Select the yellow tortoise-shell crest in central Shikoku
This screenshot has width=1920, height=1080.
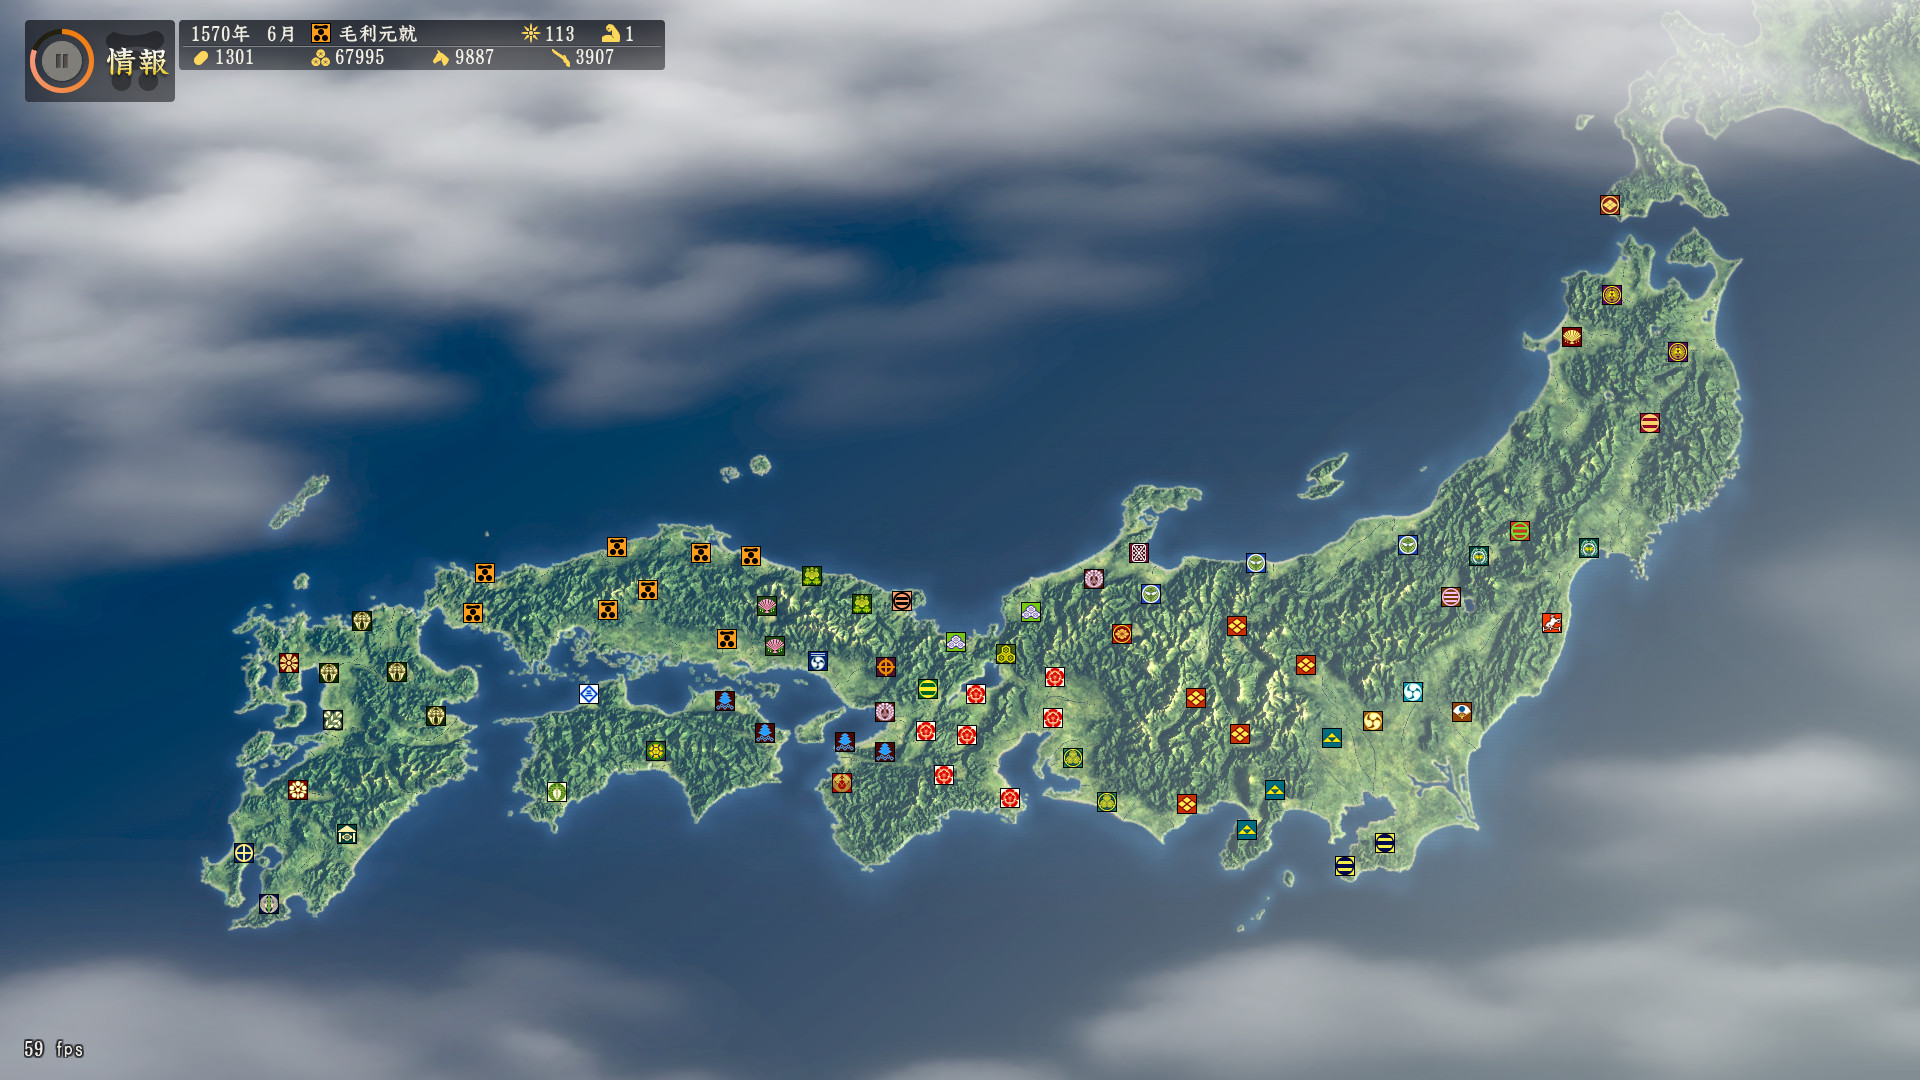click(x=656, y=751)
